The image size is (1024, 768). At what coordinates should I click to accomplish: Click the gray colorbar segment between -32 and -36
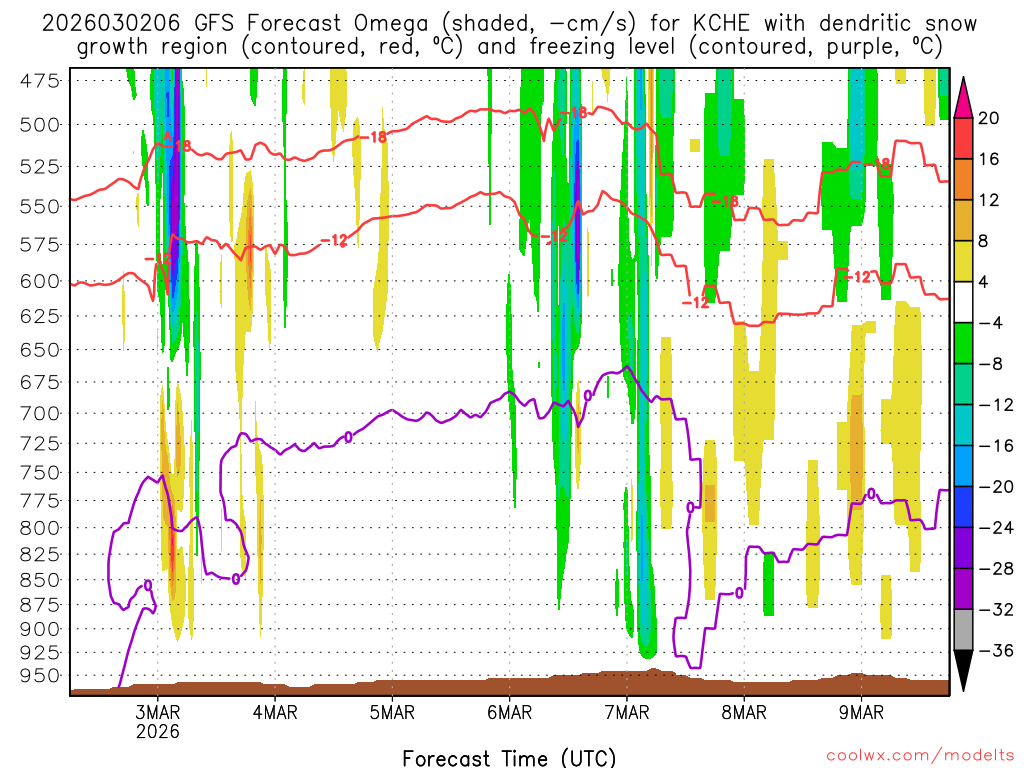[963, 630]
